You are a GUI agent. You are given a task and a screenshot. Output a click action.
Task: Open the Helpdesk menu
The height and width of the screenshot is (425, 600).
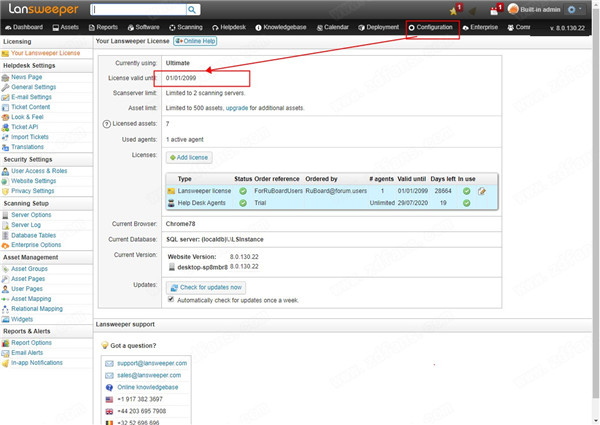tap(229, 27)
